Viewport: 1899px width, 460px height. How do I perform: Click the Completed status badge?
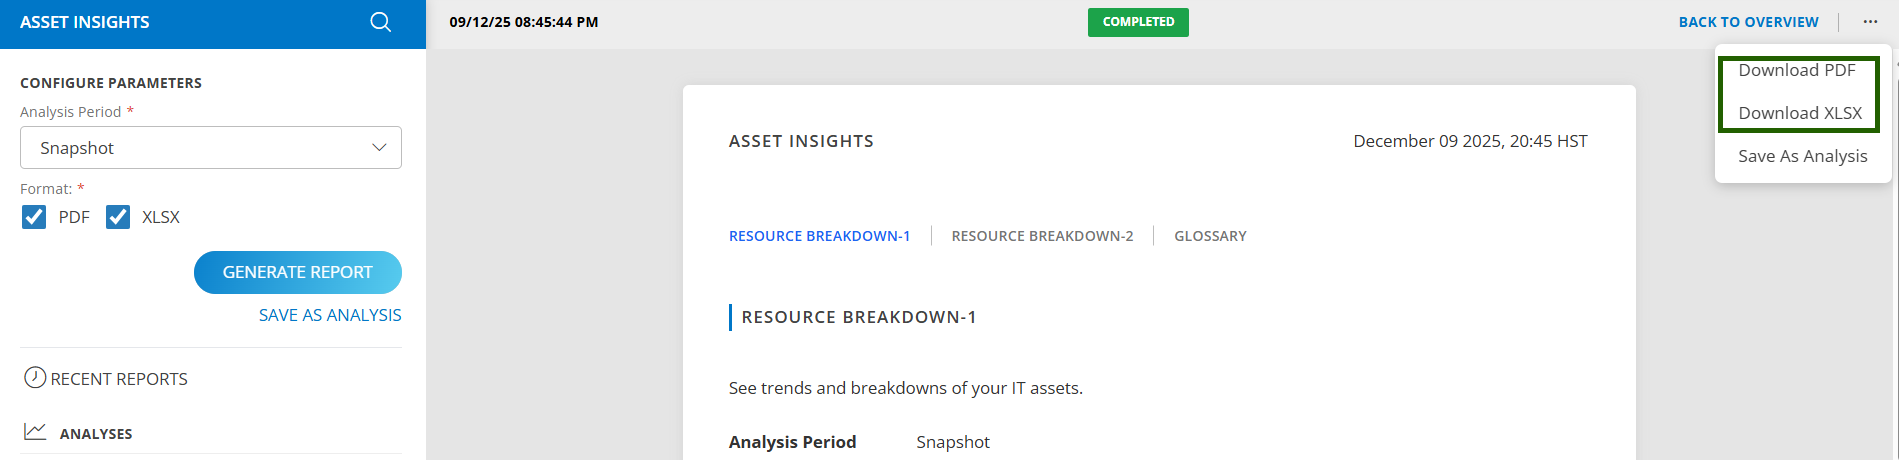(x=1138, y=22)
